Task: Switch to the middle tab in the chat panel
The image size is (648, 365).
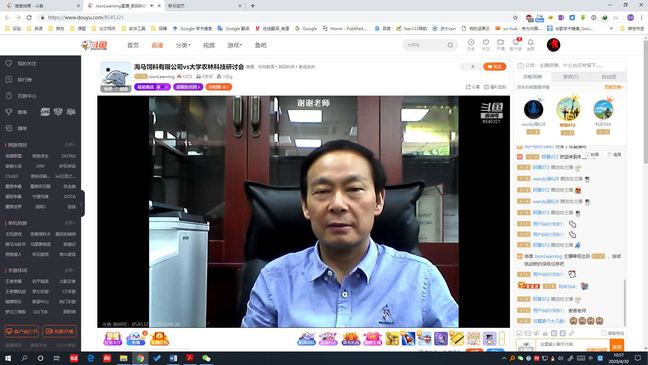Action: click(570, 77)
